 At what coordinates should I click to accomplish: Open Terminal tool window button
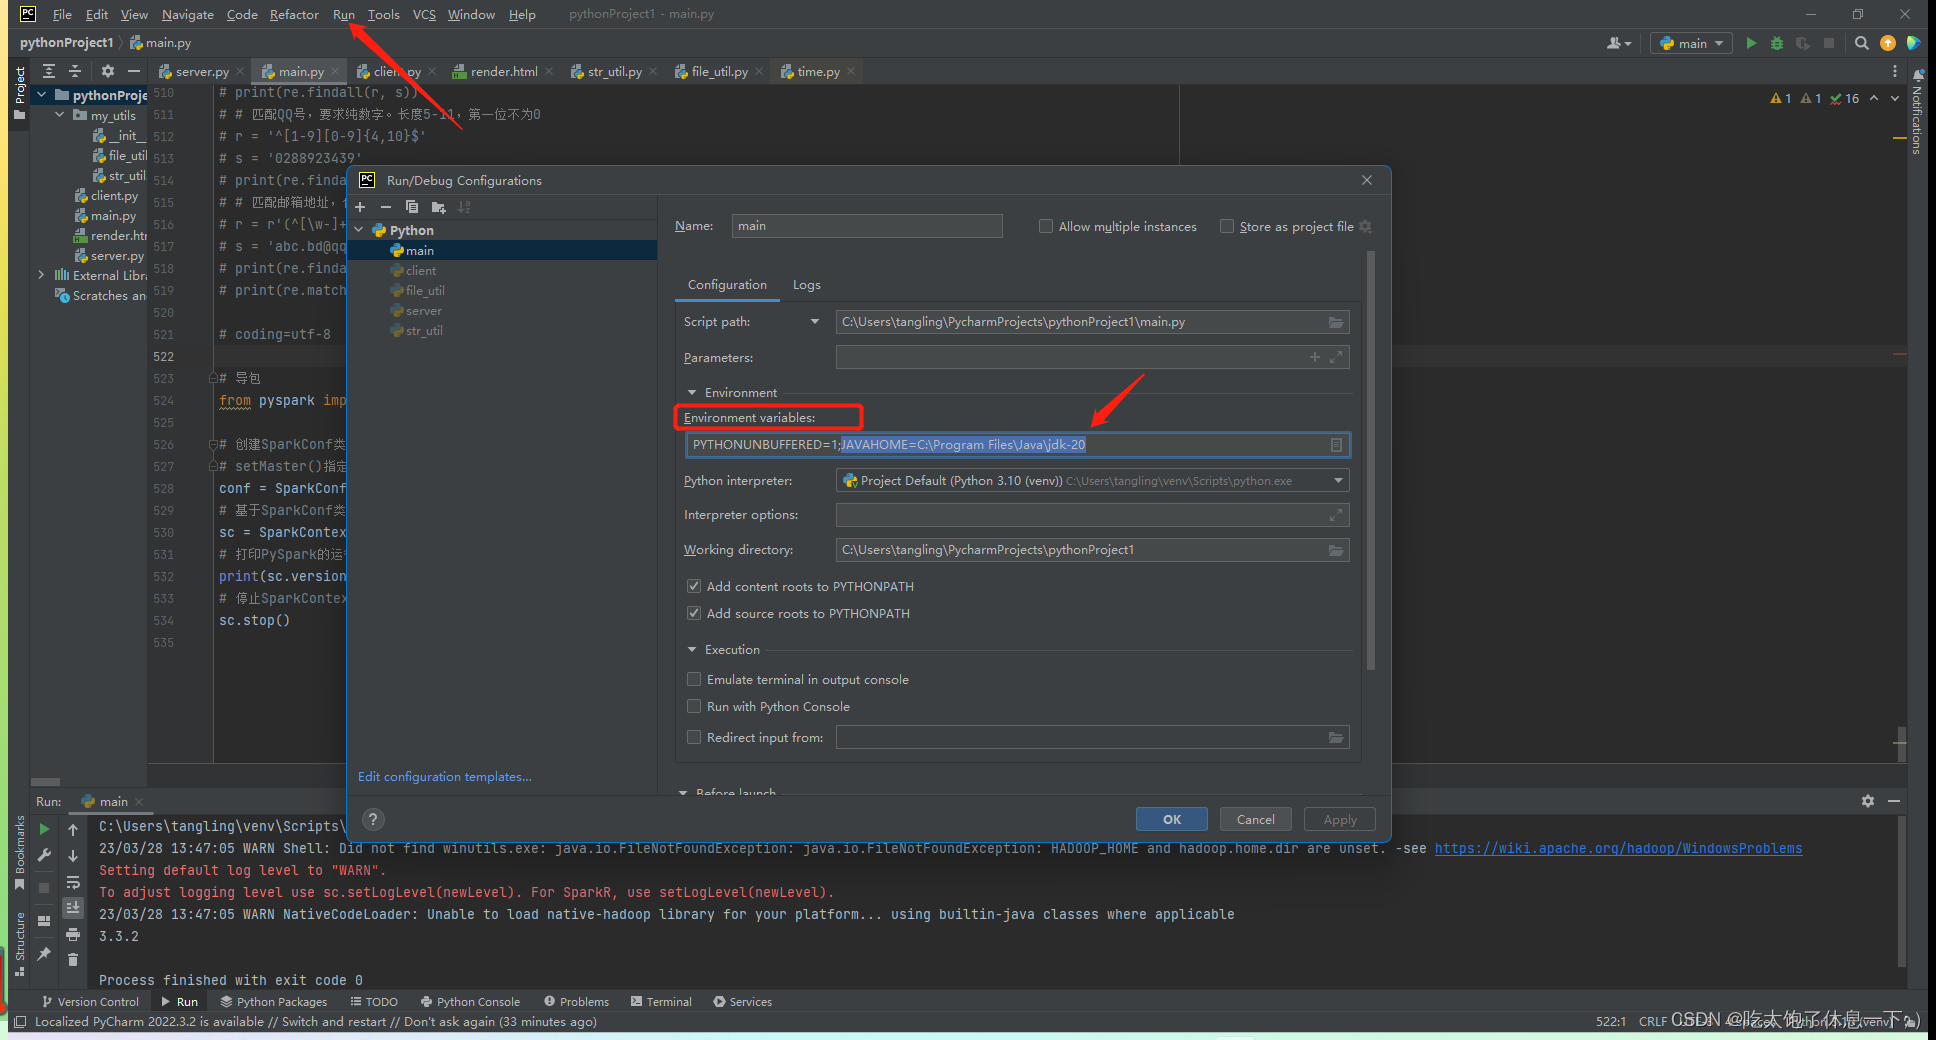pos(662,1001)
